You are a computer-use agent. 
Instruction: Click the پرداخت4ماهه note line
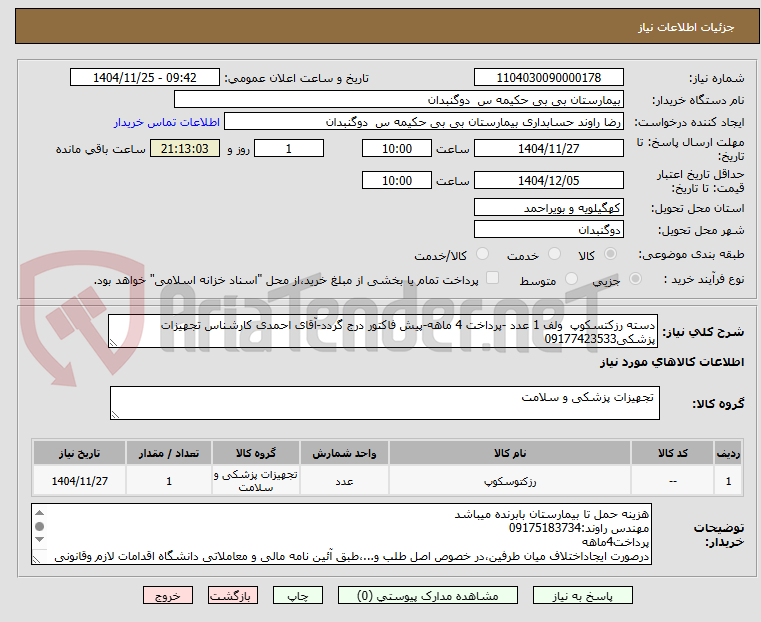pyautogui.click(x=615, y=542)
